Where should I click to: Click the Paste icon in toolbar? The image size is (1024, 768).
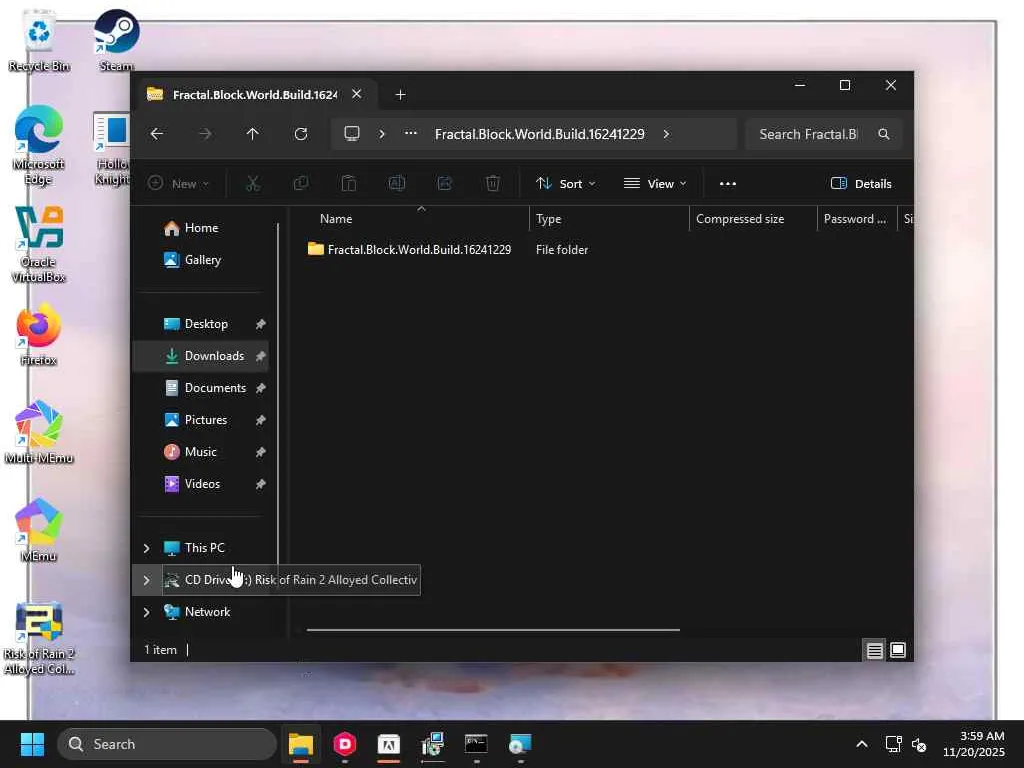(349, 184)
